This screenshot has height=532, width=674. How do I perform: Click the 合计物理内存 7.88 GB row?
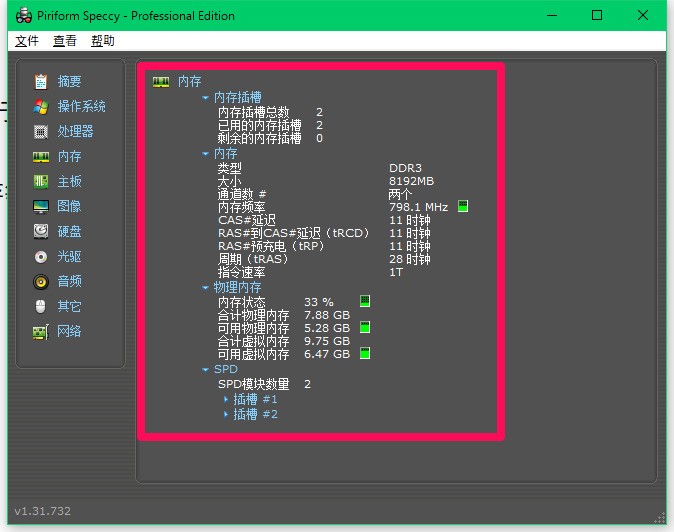pyautogui.click(x=284, y=315)
